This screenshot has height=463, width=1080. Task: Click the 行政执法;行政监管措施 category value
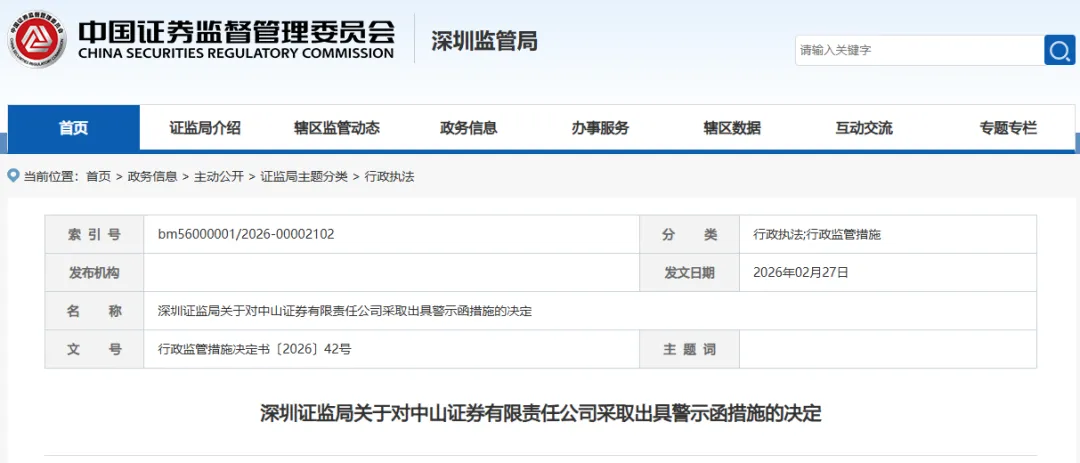point(817,234)
